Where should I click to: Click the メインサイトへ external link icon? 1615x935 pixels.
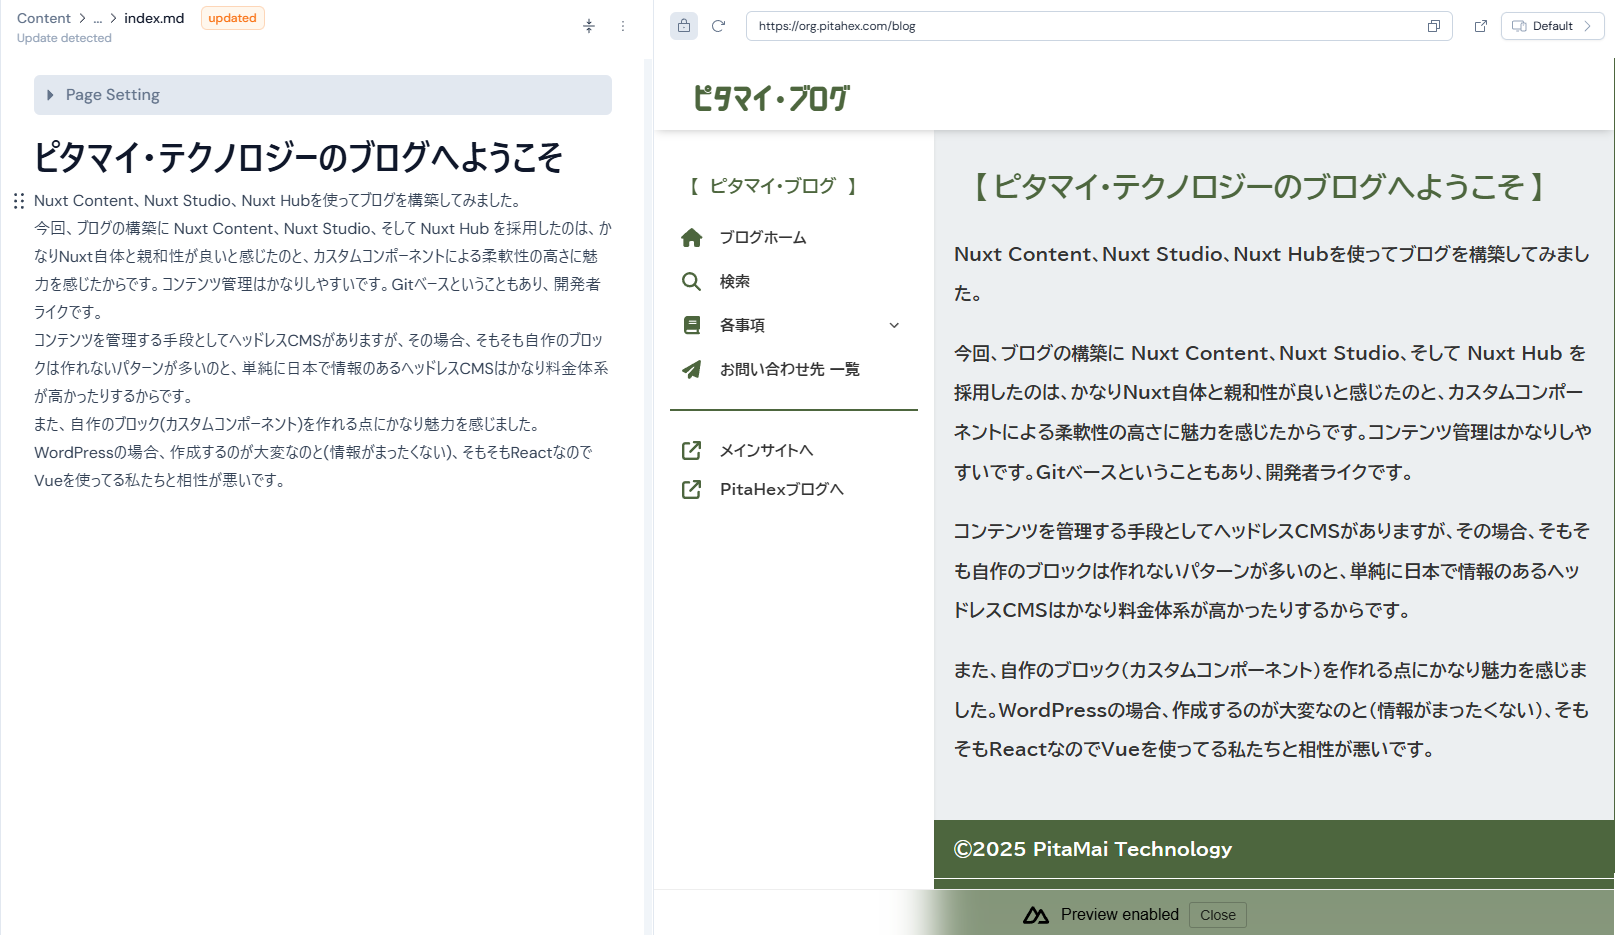691,451
